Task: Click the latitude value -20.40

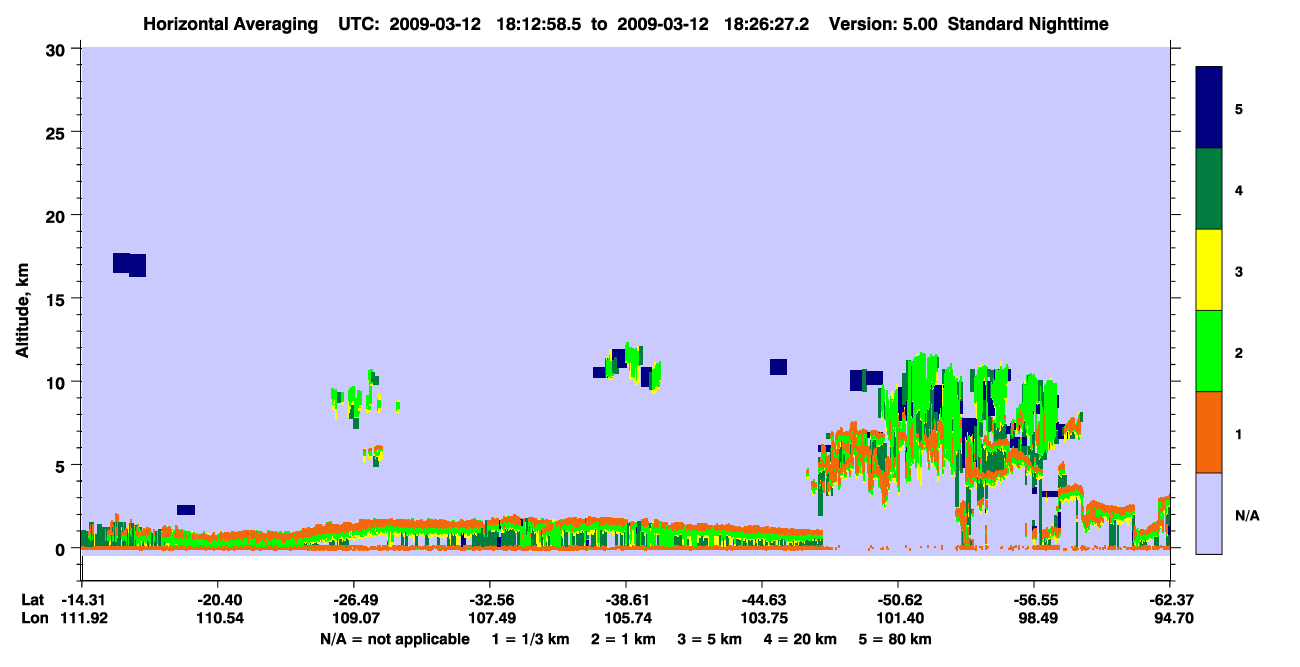Action: pos(218,600)
